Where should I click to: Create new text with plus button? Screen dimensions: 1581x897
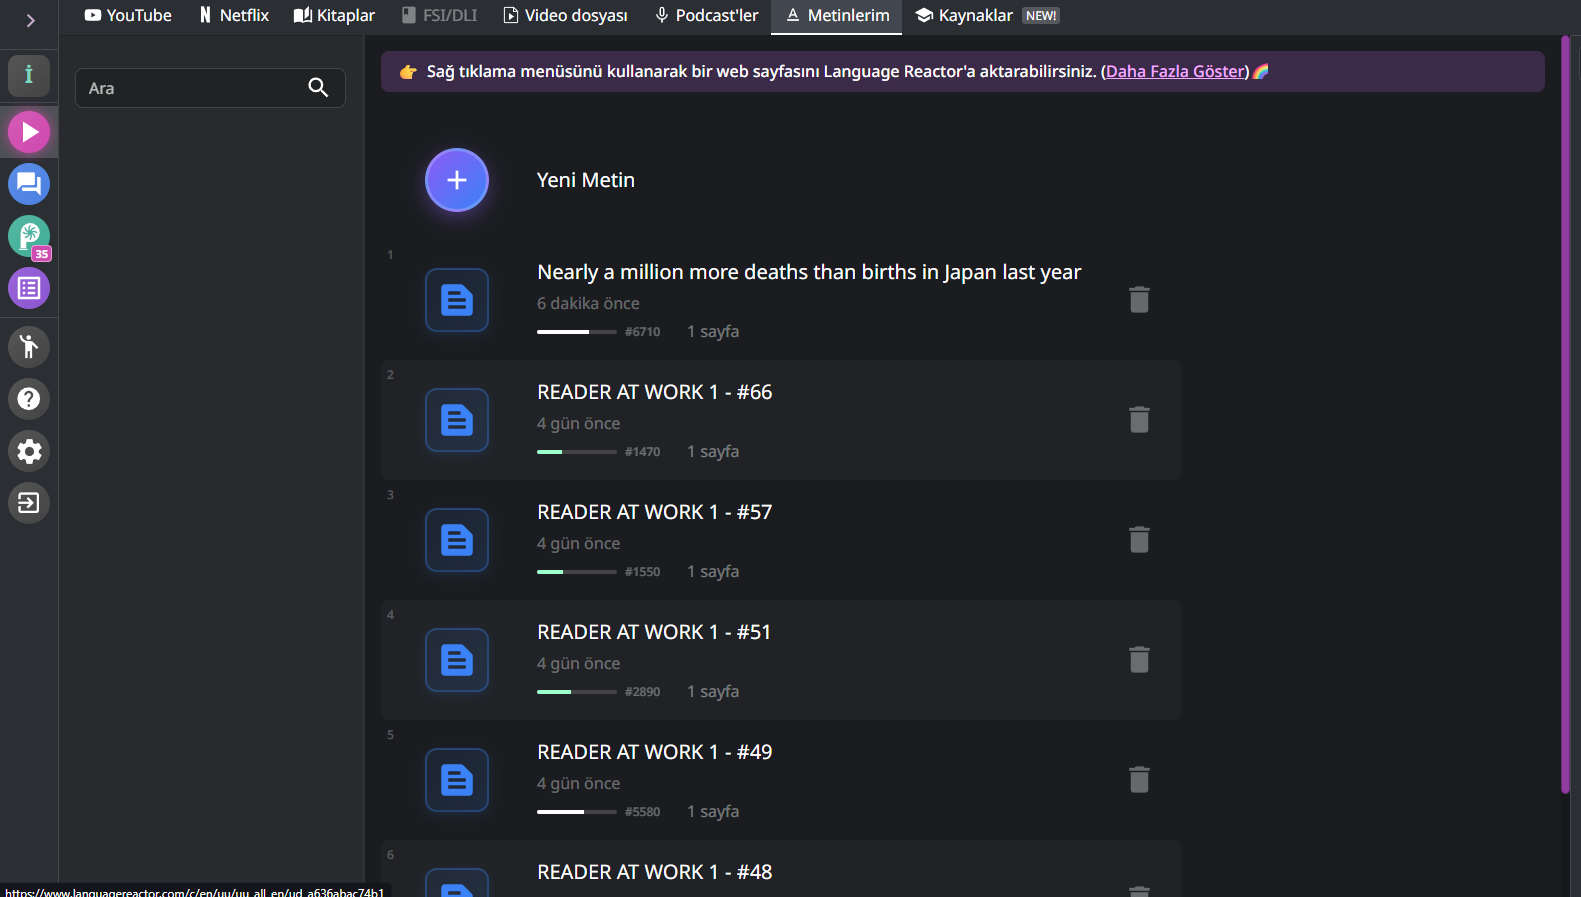click(457, 180)
